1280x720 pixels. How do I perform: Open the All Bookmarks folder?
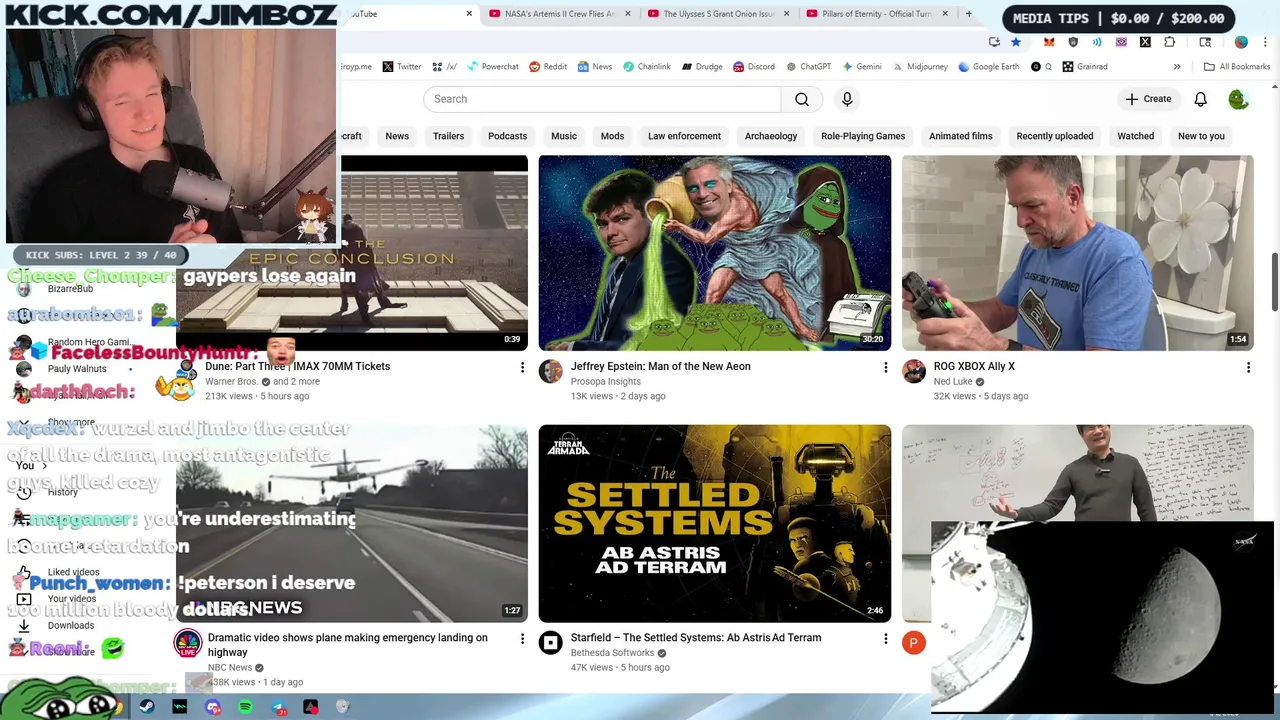(x=1237, y=67)
